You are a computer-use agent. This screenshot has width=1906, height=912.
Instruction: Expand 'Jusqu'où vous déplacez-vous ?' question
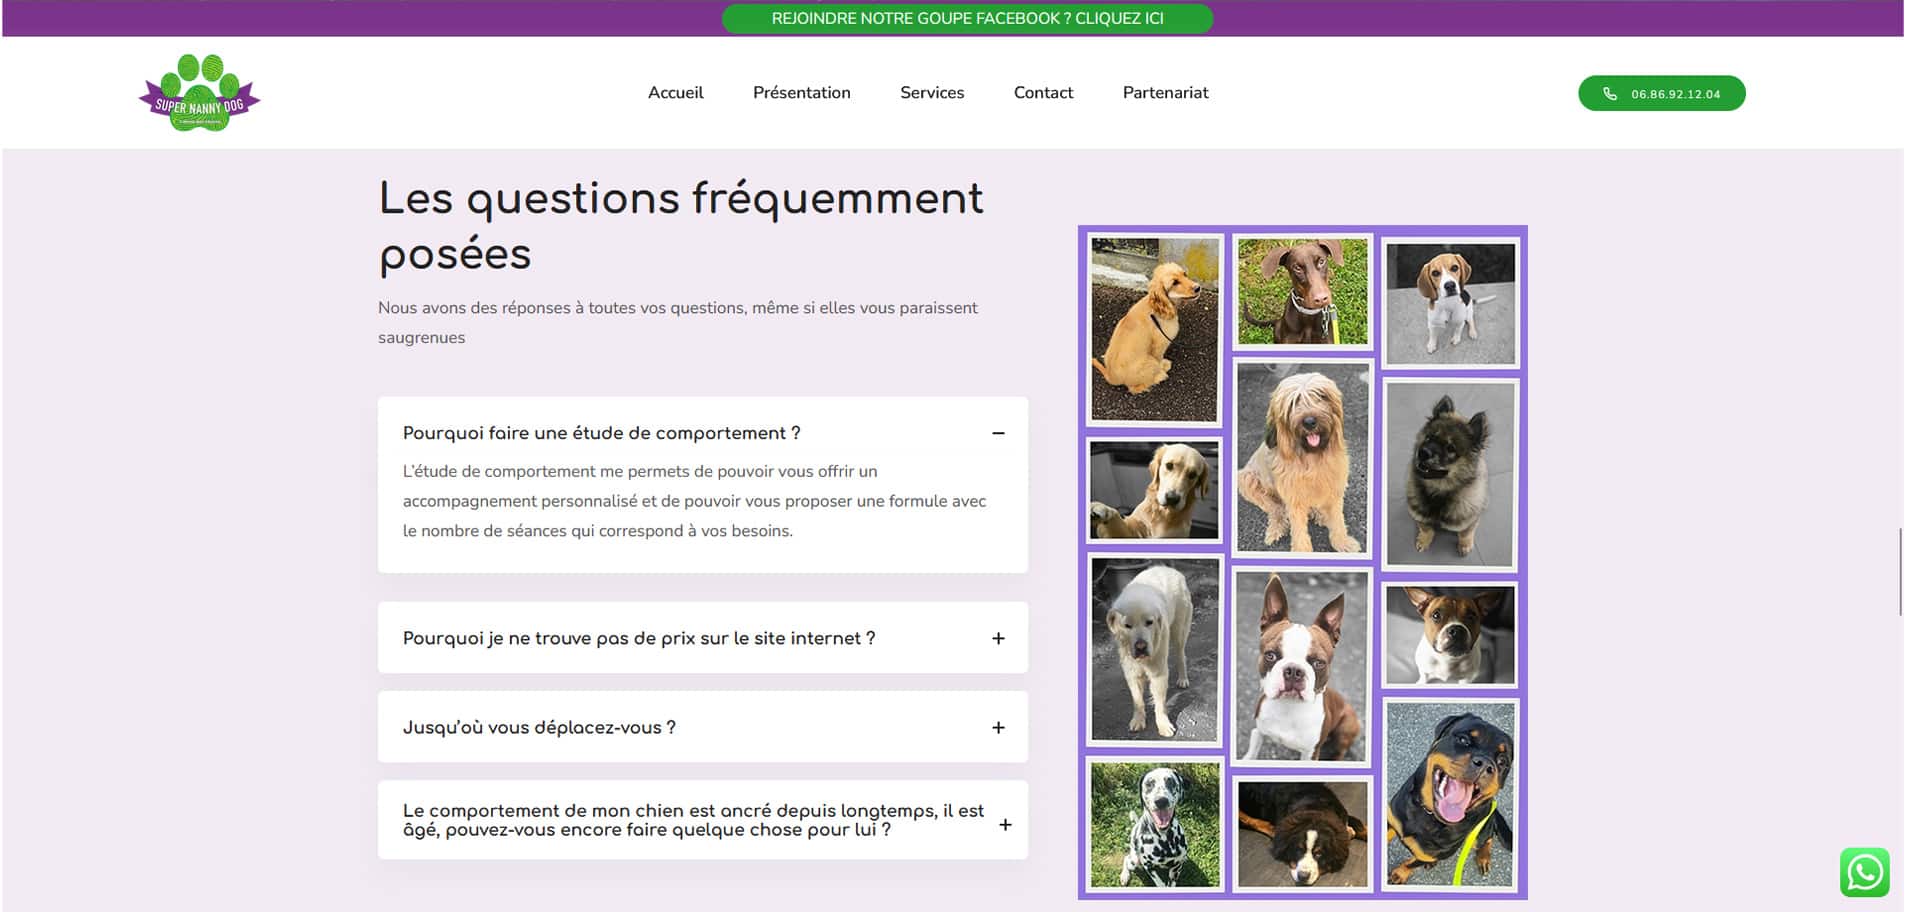click(539, 728)
